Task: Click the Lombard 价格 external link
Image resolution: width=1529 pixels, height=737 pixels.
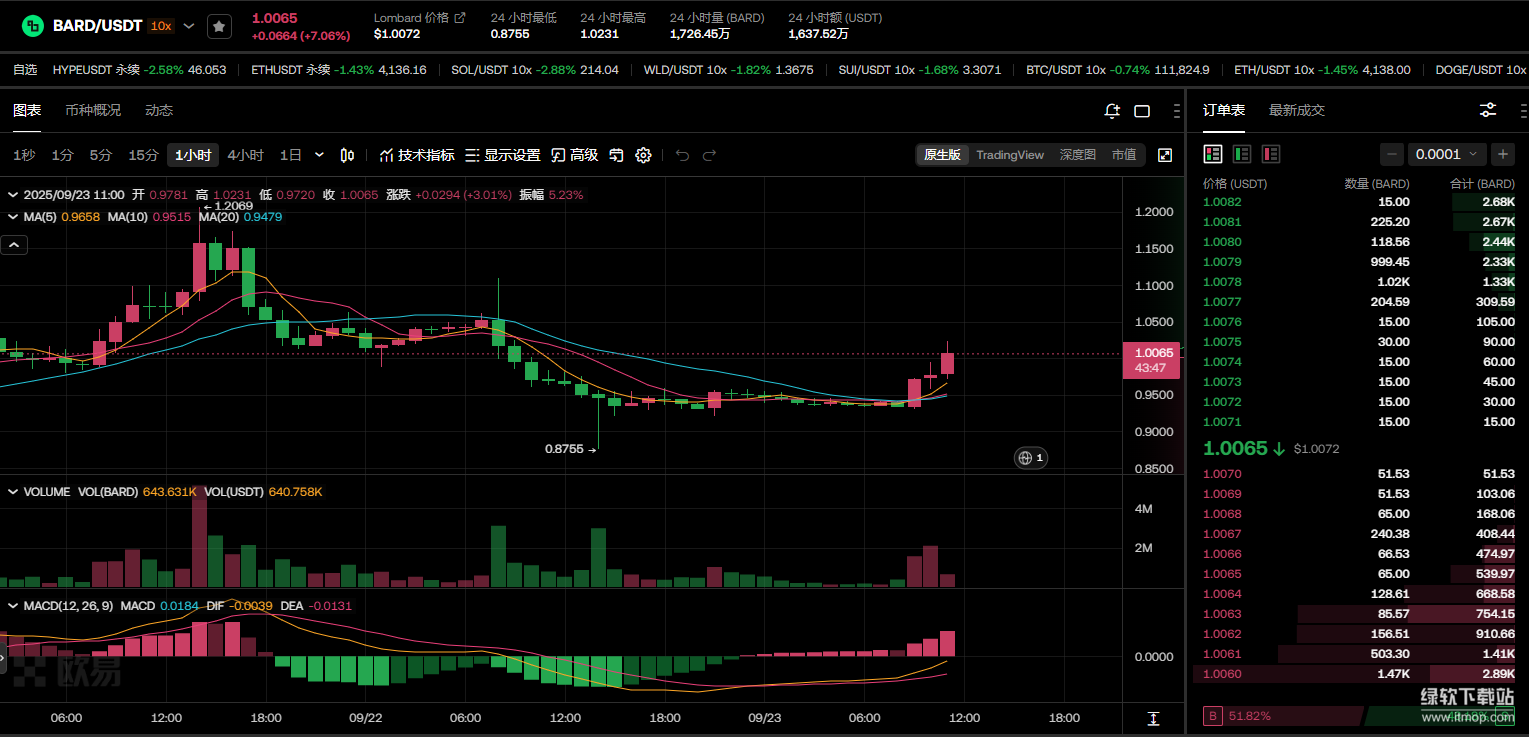Action: (459, 18)
